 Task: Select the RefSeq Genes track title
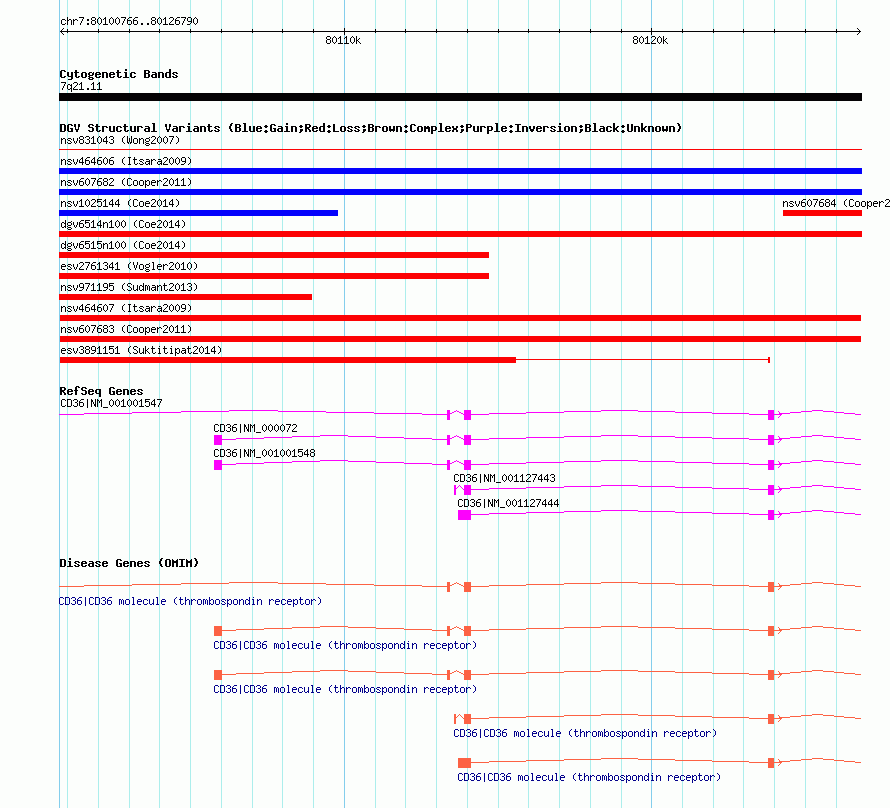(101, 391)
